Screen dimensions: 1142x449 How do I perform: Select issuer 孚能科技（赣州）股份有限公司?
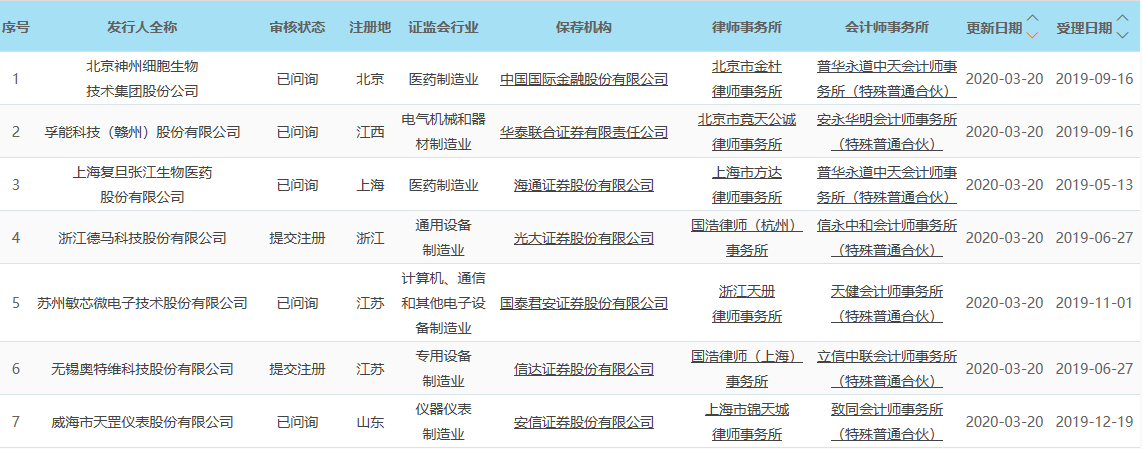(x=142, y=132)
